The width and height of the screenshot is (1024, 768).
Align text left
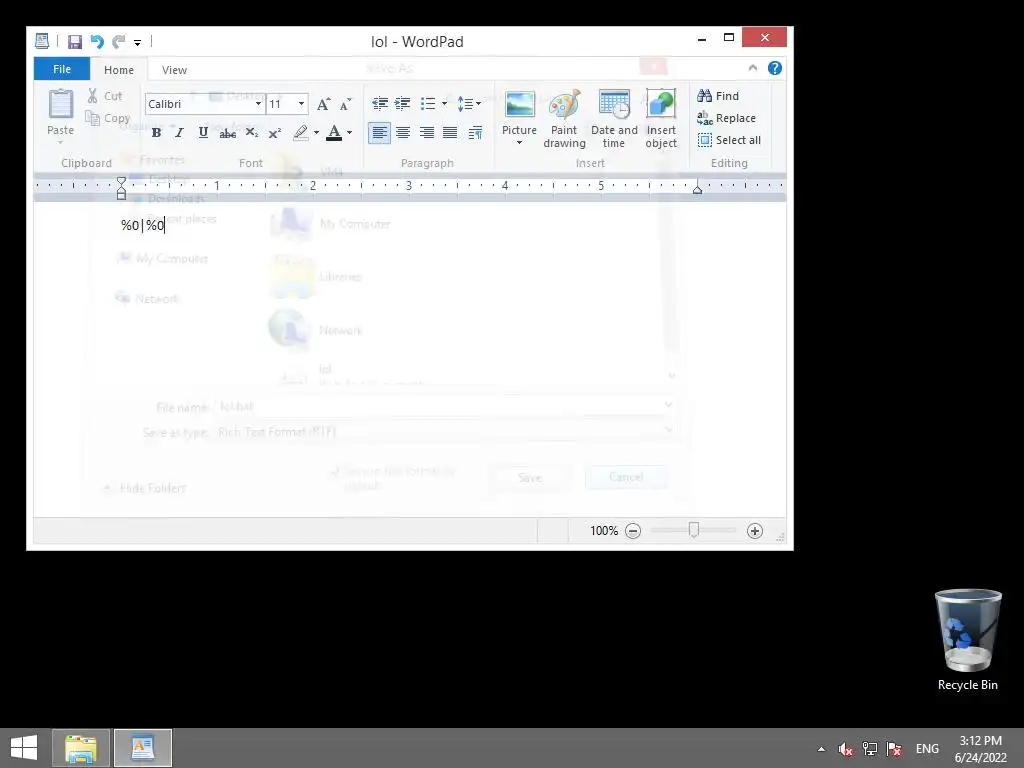(379, 133)
